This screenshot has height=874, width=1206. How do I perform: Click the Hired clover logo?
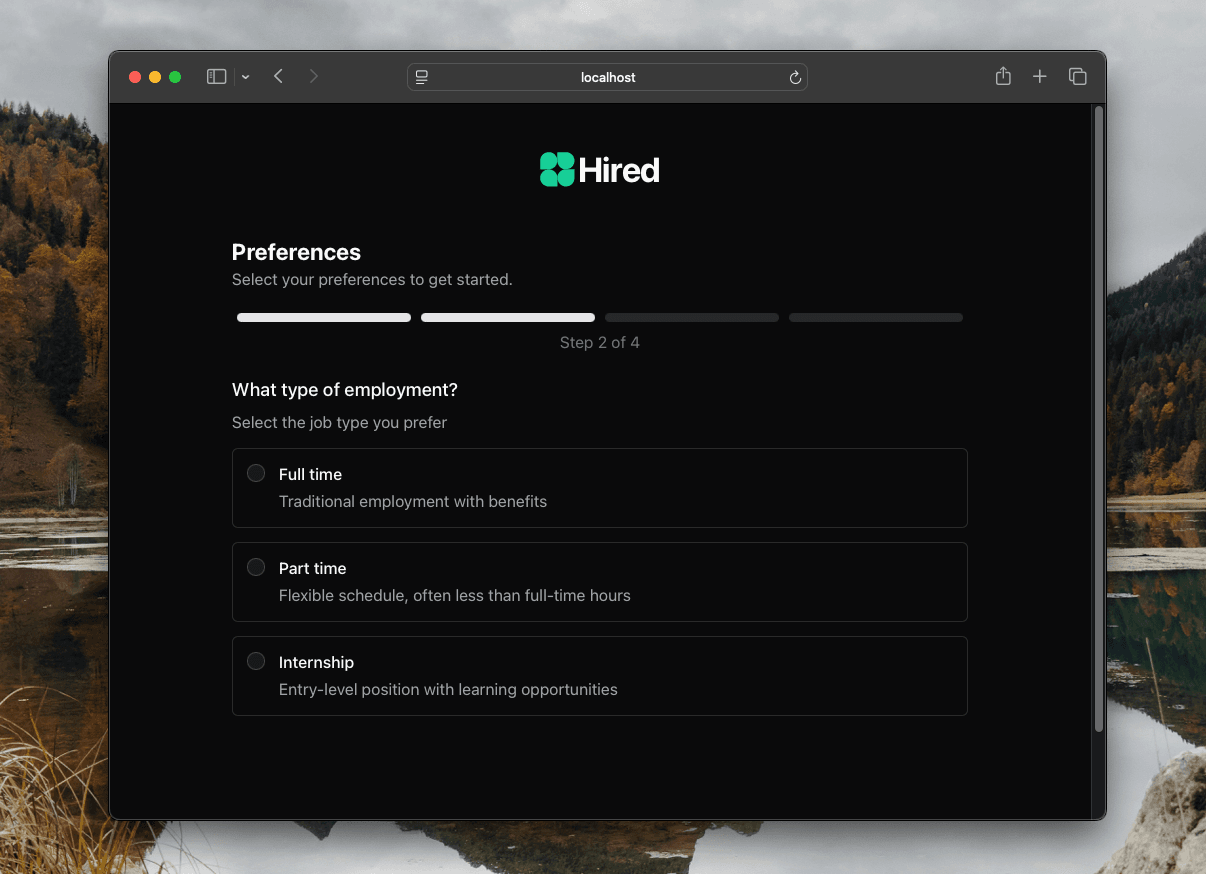click(x=556, y=169)
